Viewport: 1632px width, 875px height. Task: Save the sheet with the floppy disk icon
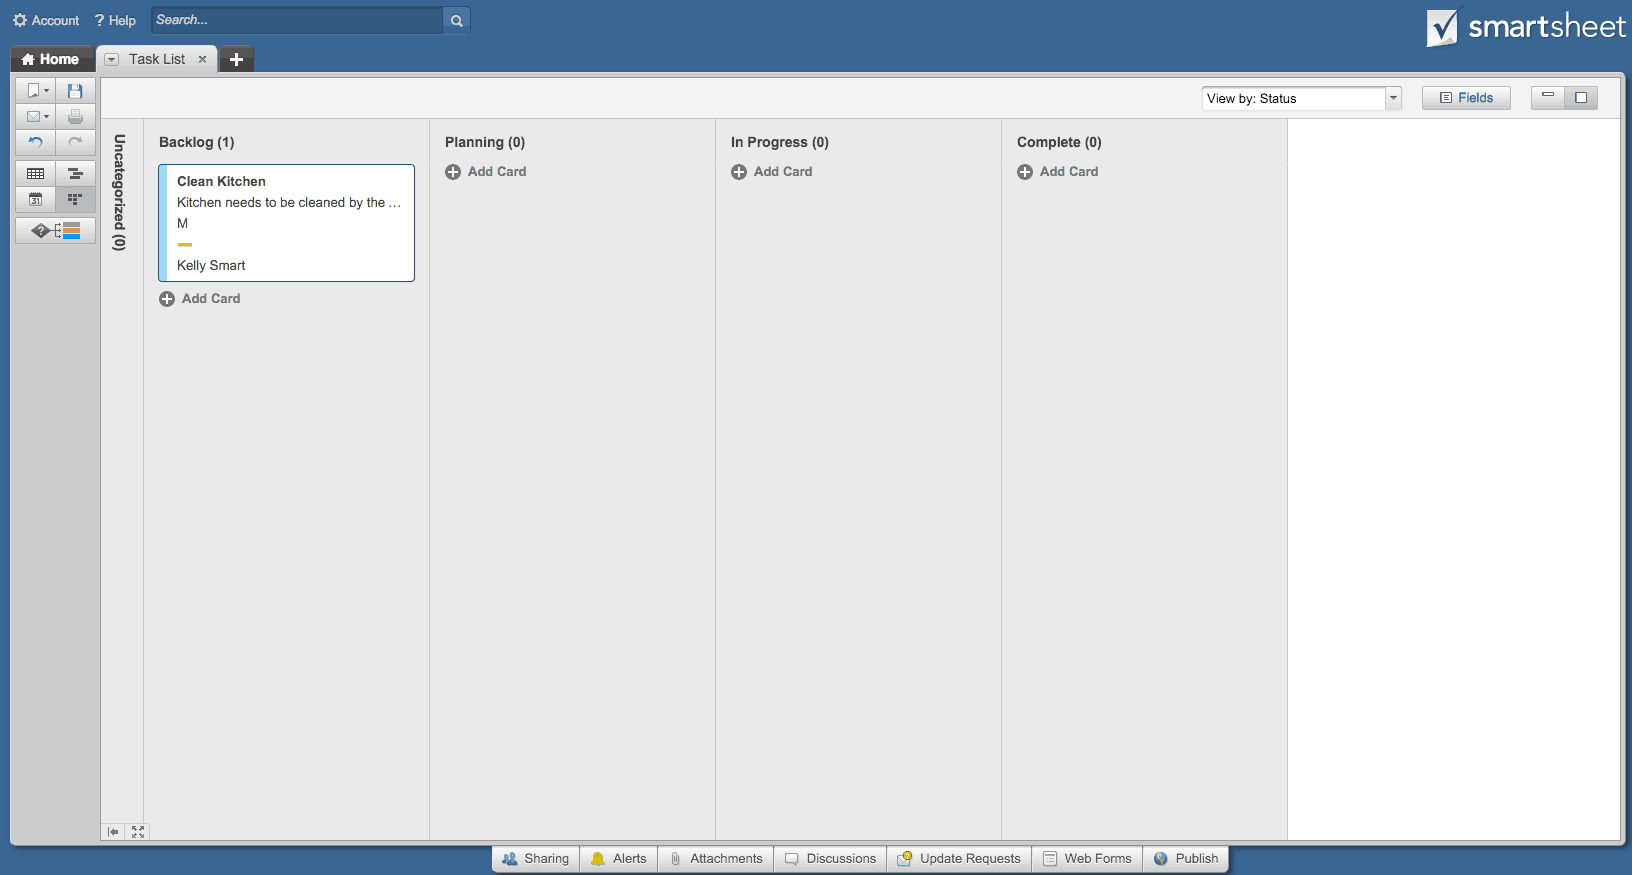pyautogui.click(x=75, y=90)
